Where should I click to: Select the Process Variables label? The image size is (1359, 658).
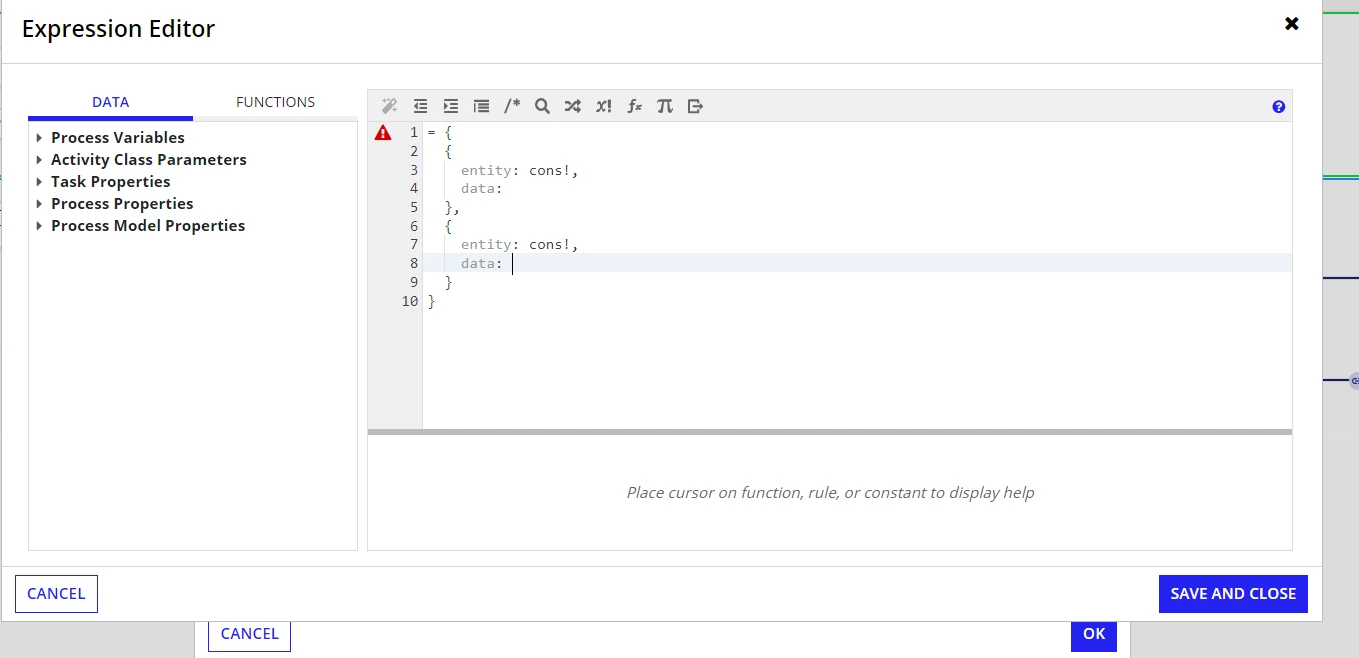pyautogui.click(x=118, y=138)
